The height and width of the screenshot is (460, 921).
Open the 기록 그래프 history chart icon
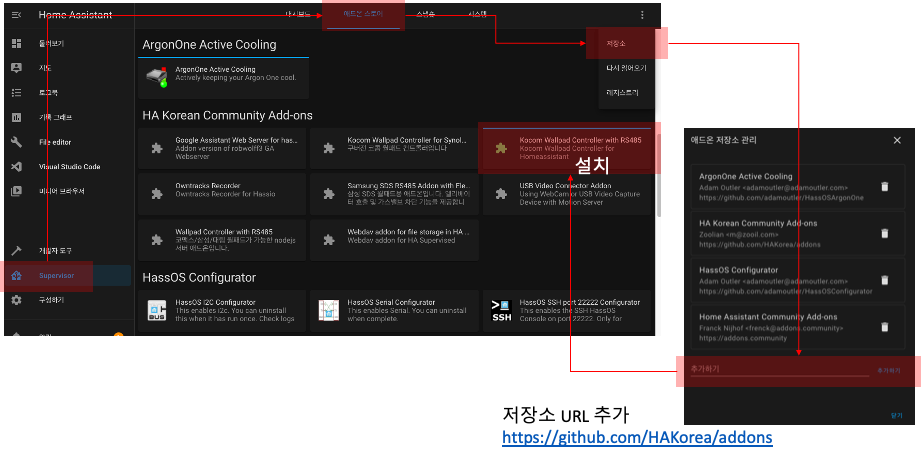click(16, 117)
